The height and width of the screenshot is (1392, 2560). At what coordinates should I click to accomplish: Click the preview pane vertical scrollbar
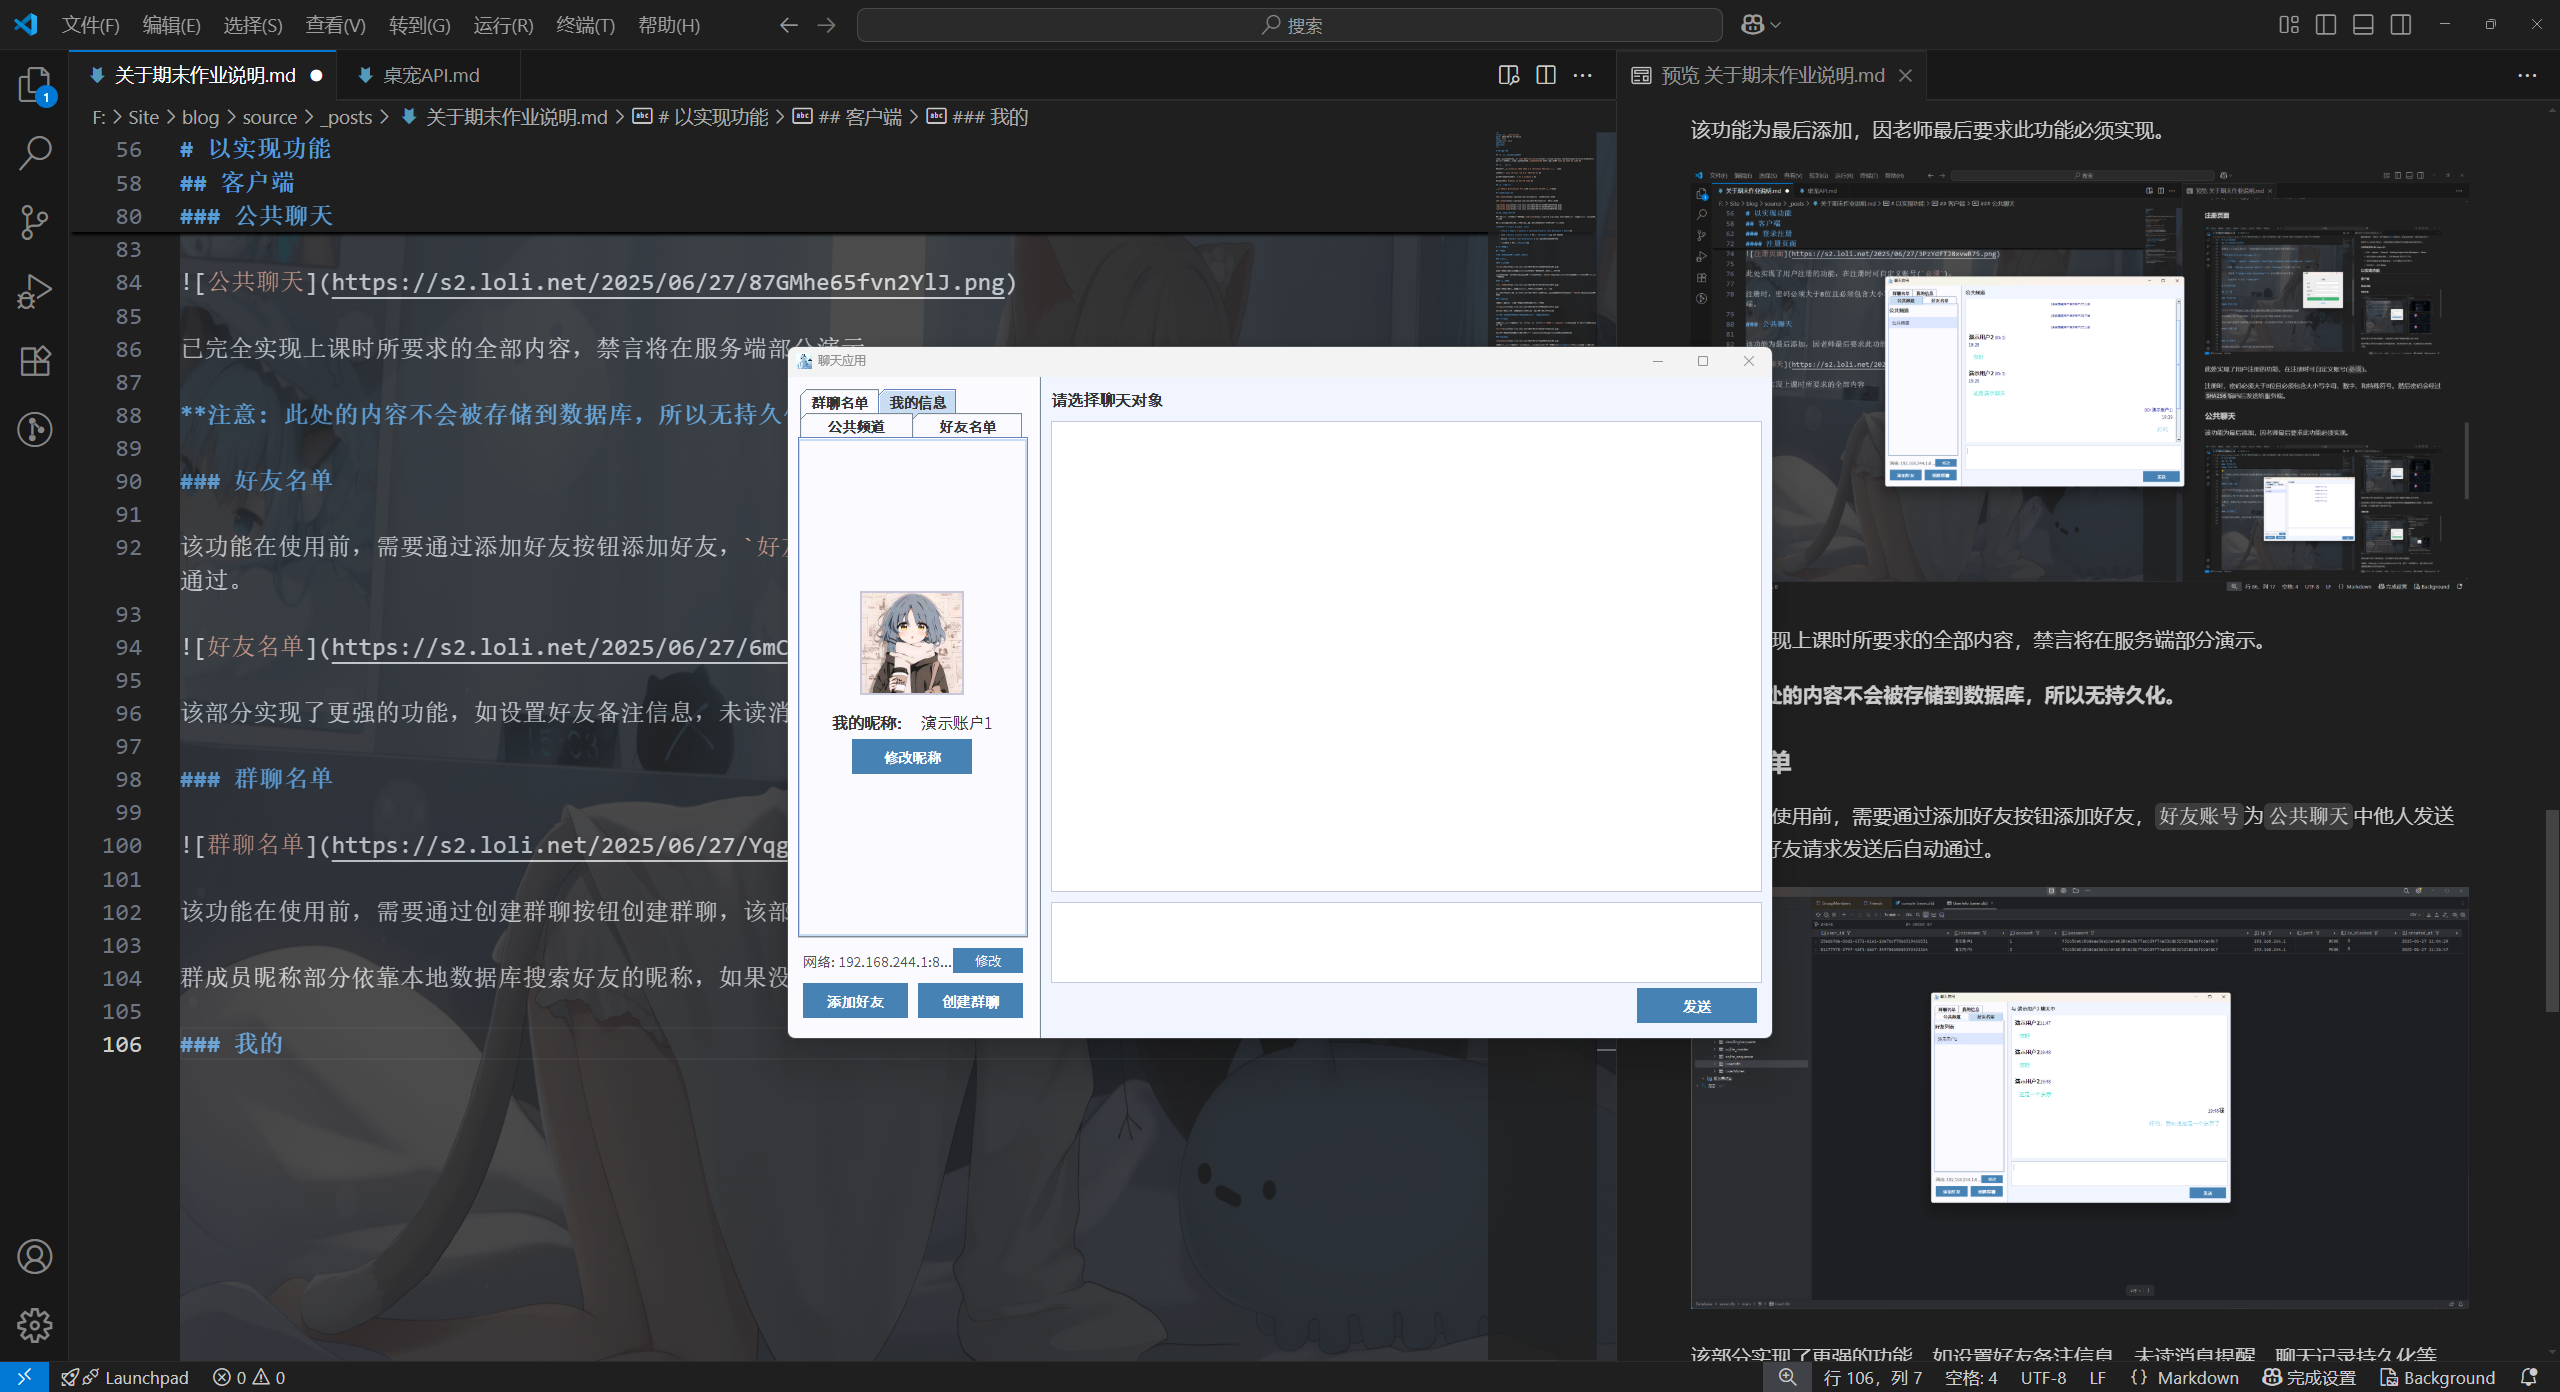point(2551,910)
